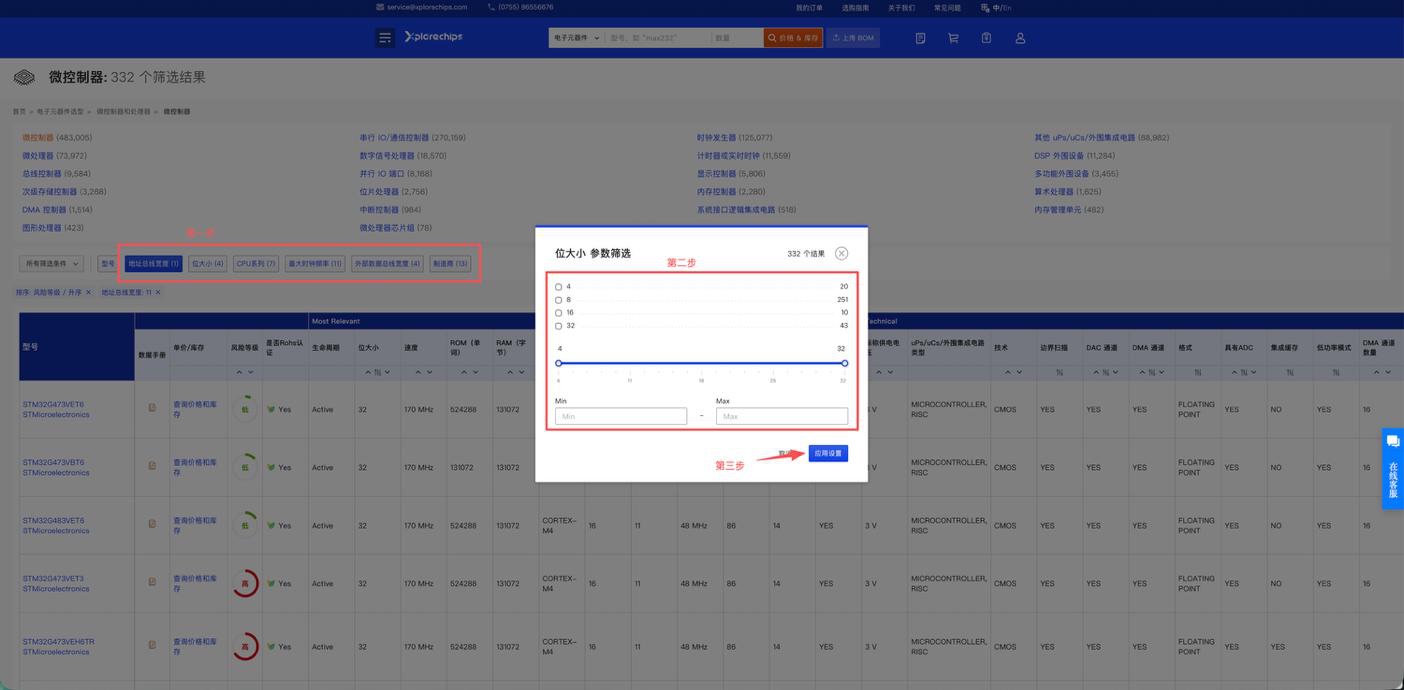This screenshot has width=1404, height=690.
Task: Sort the DMA 通道数量 column arrows
Action: 1381,372
